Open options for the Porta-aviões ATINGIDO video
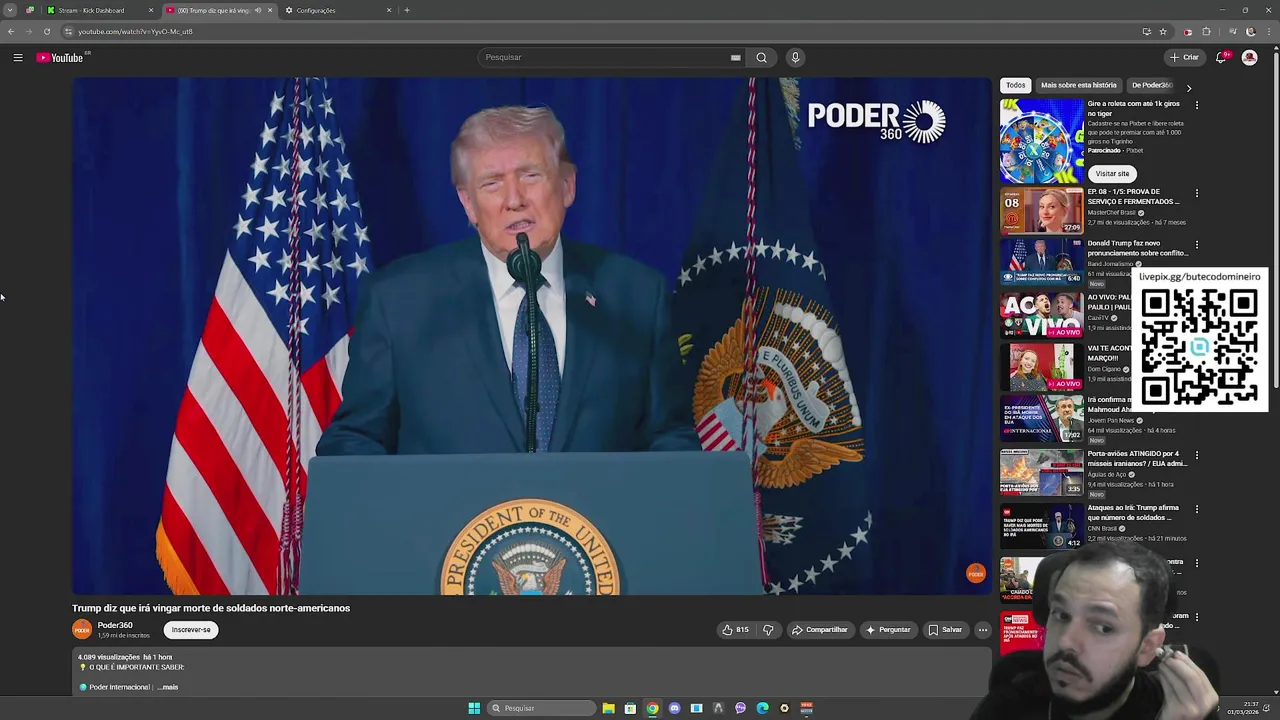Screen dimensions: 1280x720 click(x=1197, y=455)
